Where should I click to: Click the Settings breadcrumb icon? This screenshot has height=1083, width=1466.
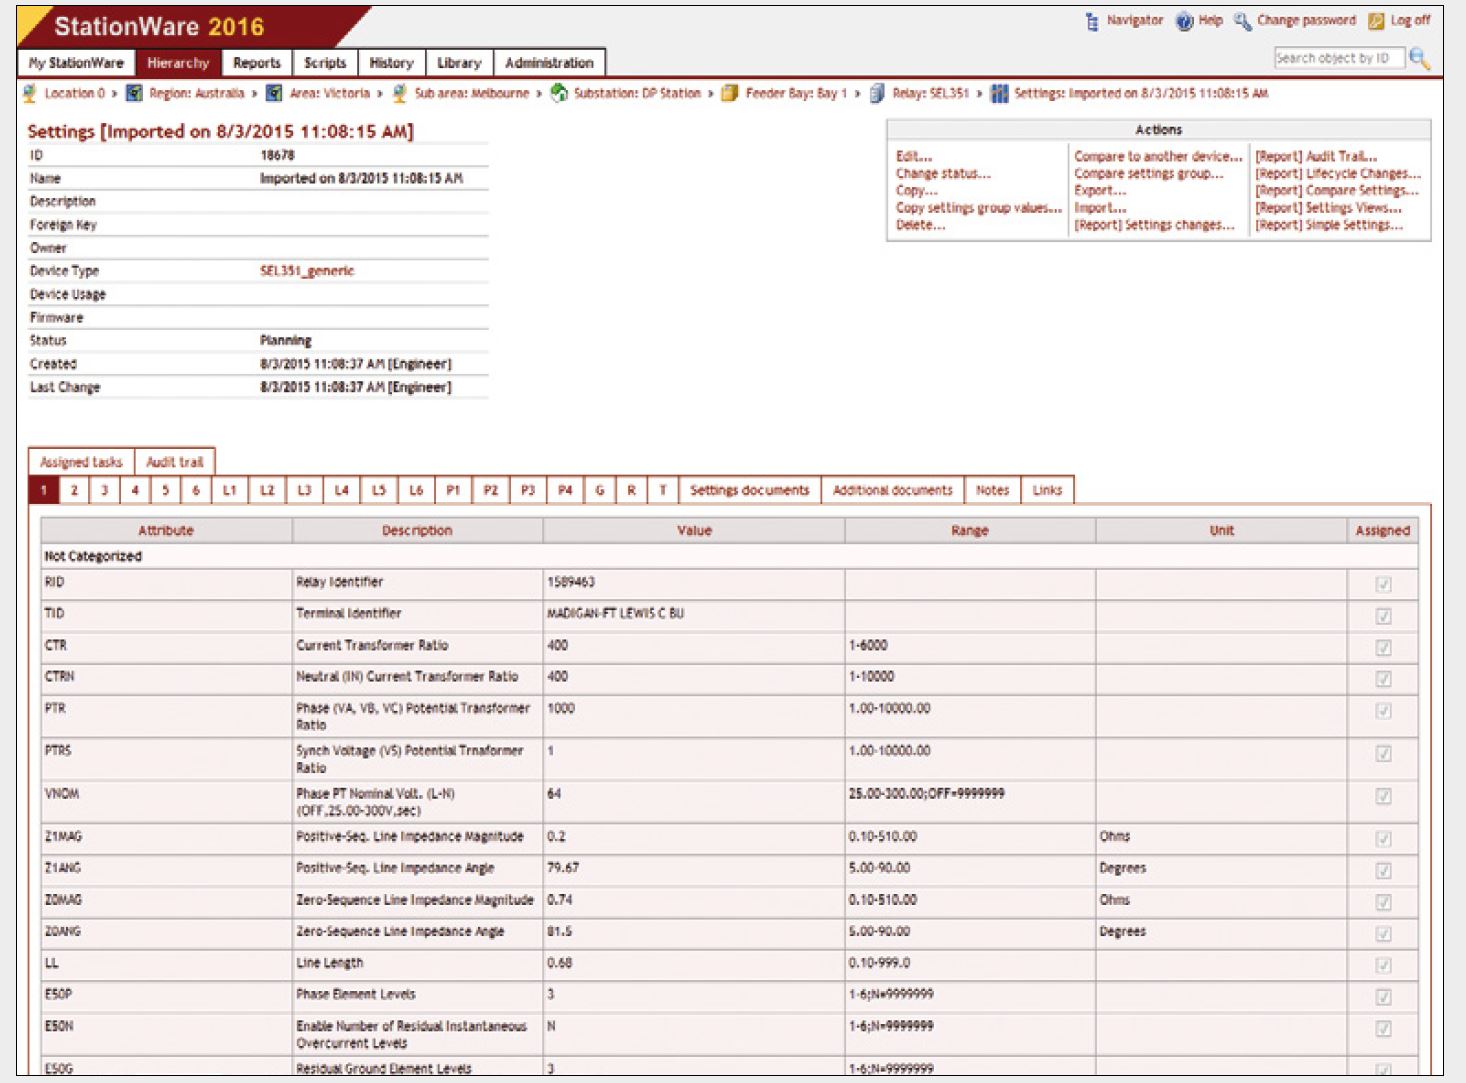coord(999,93)
